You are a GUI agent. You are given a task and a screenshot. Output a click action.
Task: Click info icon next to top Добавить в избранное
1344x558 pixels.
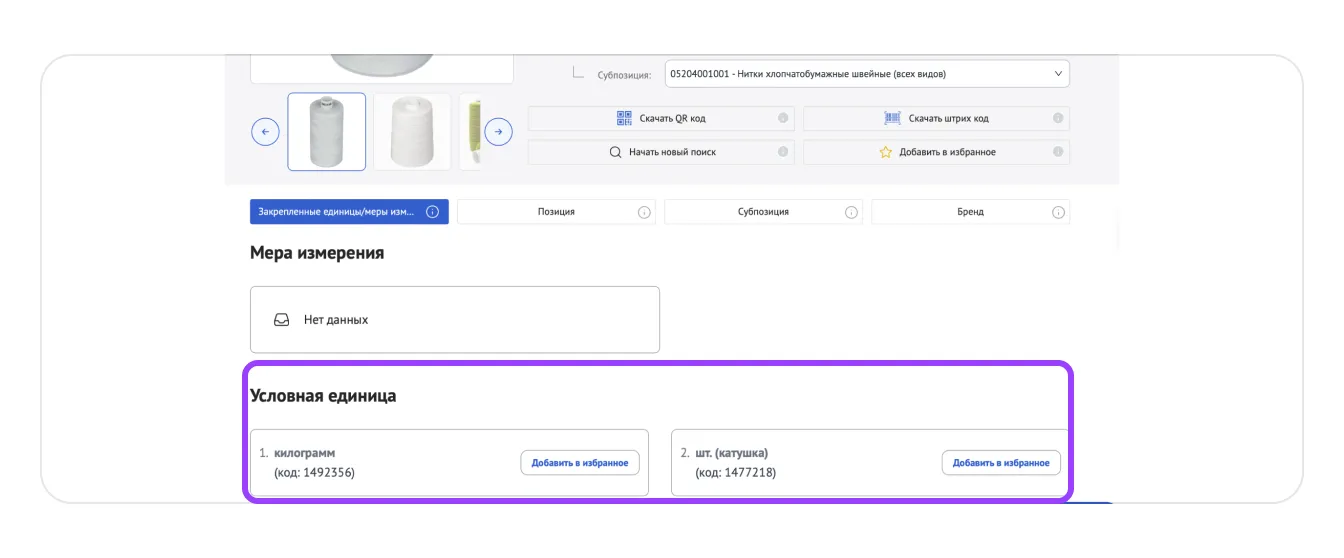(1058, 152)
